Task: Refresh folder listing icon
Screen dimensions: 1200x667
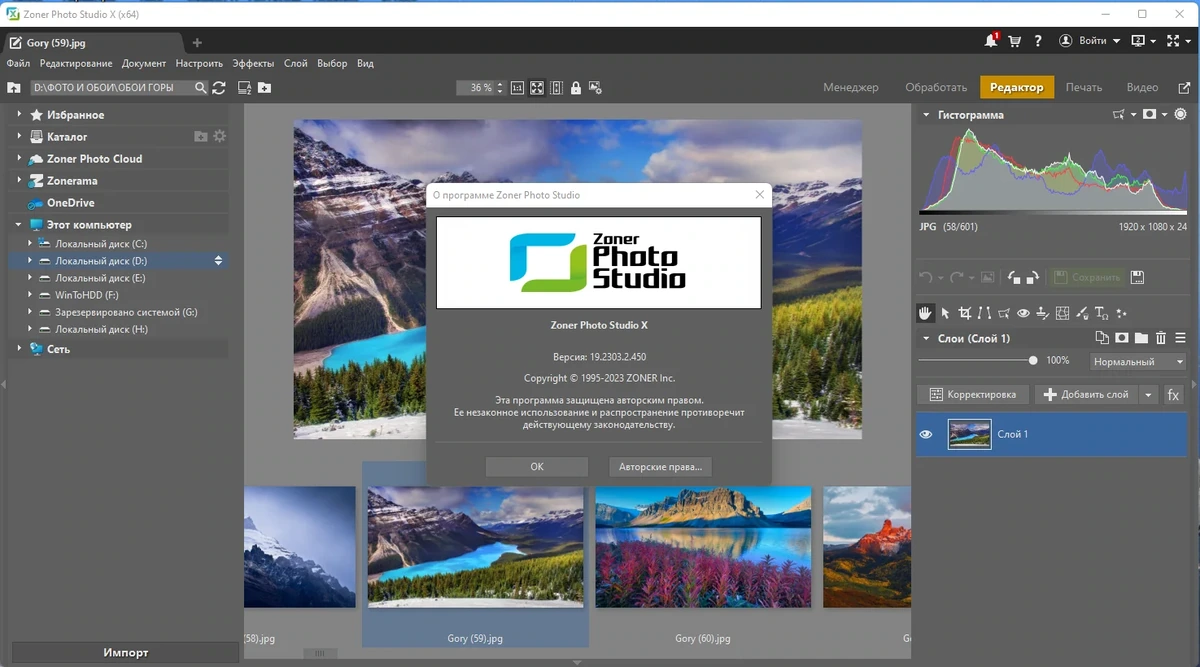Action: pos(219,88)
